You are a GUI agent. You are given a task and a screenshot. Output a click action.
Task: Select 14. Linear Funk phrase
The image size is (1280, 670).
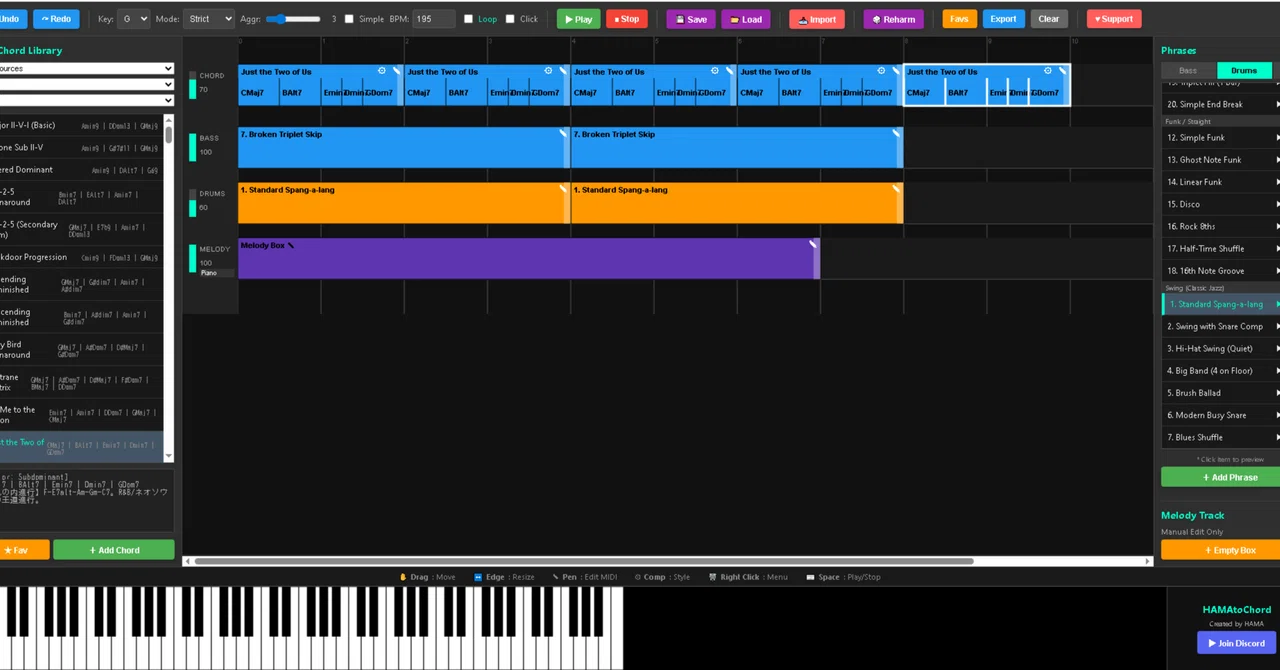pyautogui.click(x=1220, y=182)
